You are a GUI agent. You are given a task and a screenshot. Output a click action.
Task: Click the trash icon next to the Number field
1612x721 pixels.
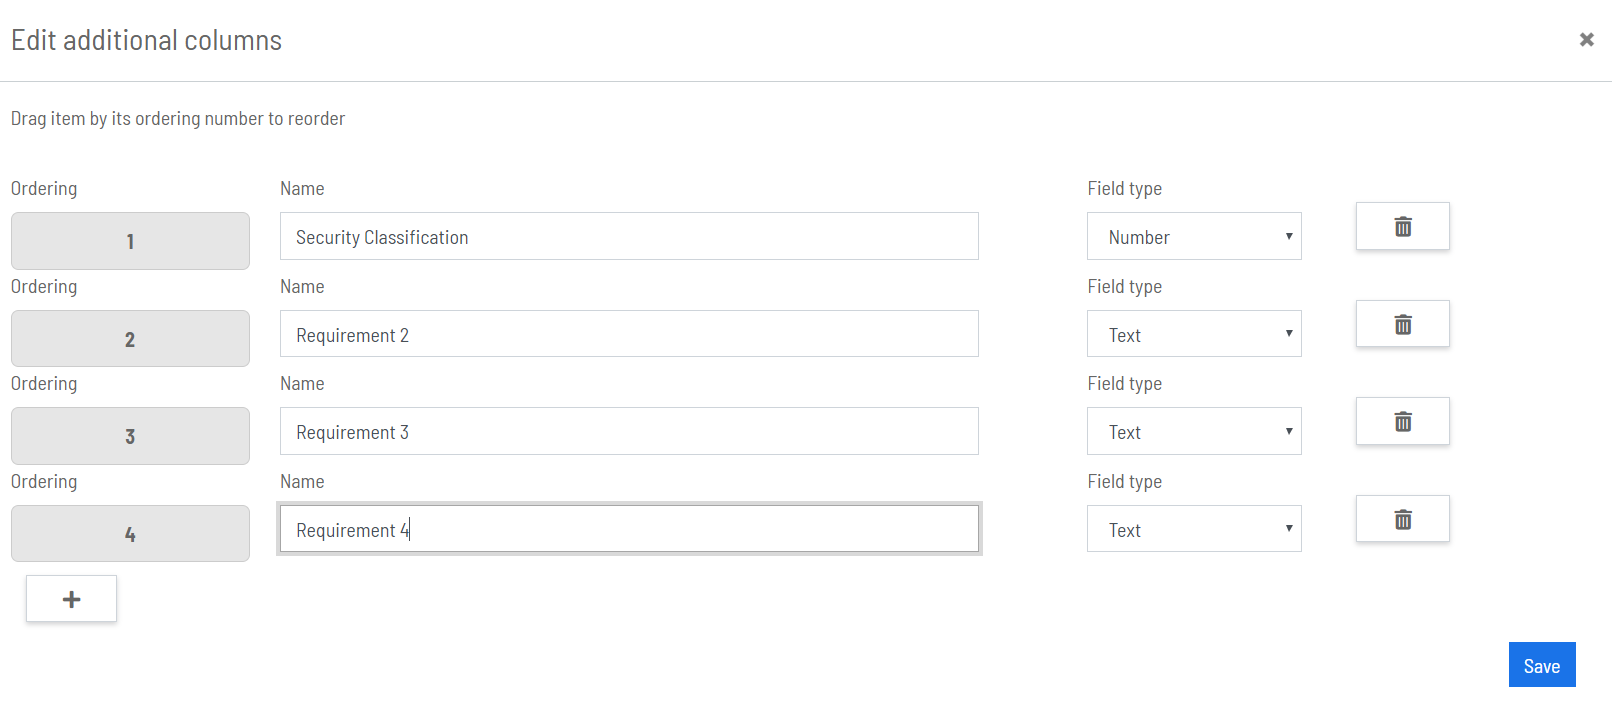[1402, 226]
